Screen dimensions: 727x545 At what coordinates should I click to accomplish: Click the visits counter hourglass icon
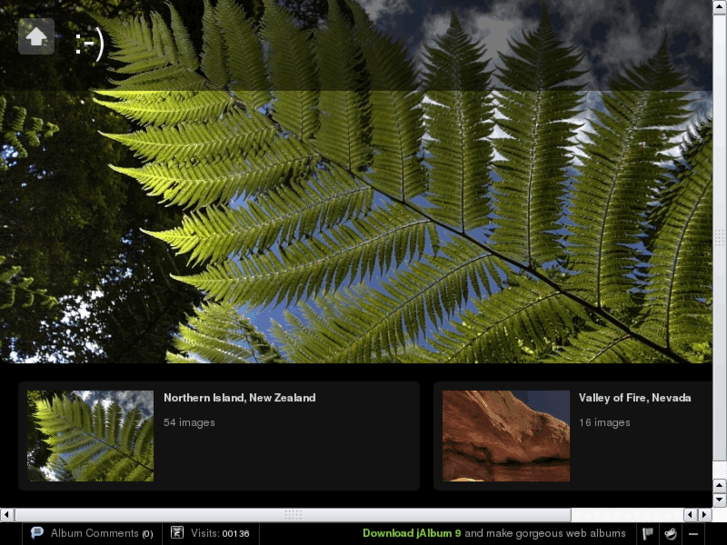coord(177,532)
